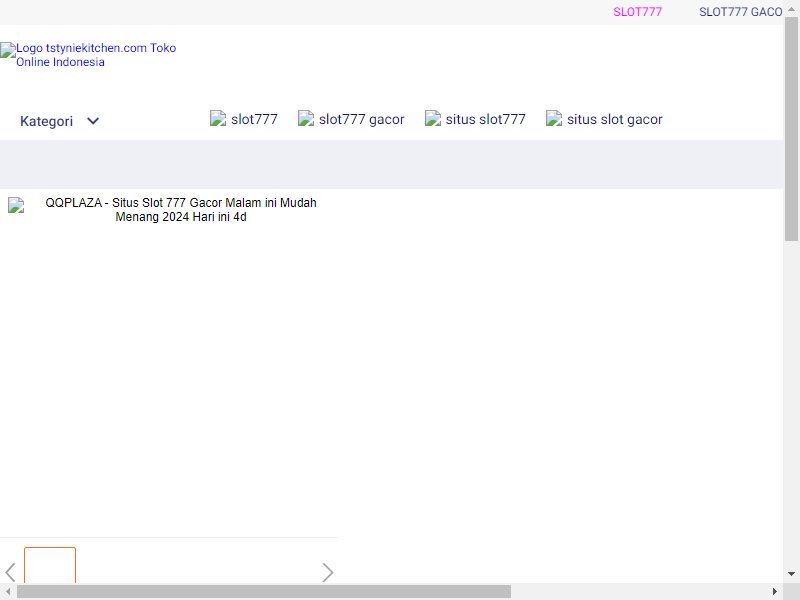The height and width of the screenshot is (600, 800).
Task: Click the broken logo image icon
Action: (8, 50)
